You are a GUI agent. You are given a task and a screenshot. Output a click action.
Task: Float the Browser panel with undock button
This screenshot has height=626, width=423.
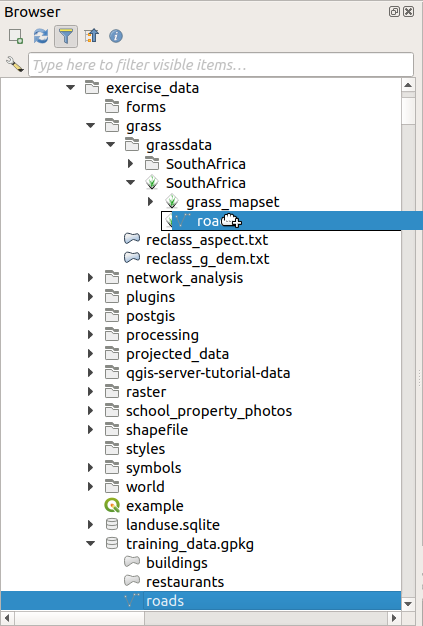[394, 12]
